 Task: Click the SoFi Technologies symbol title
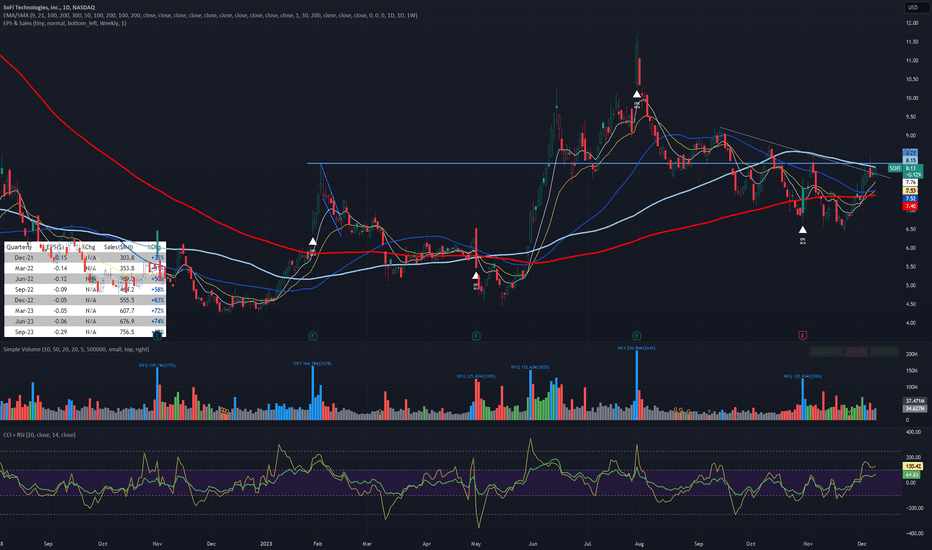[49, 7]
